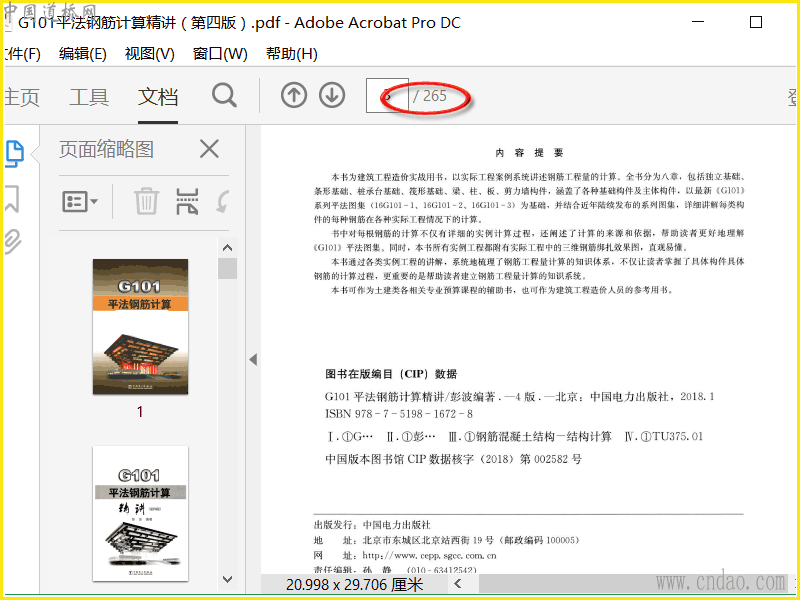Switch to the 工具 tab
800x600 pixels.
click(89, 96)
